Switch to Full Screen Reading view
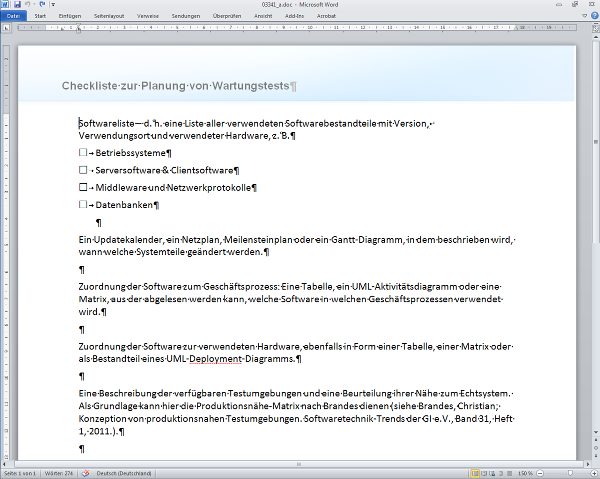Viewport: 600px width, 479px height. point(482,473)
